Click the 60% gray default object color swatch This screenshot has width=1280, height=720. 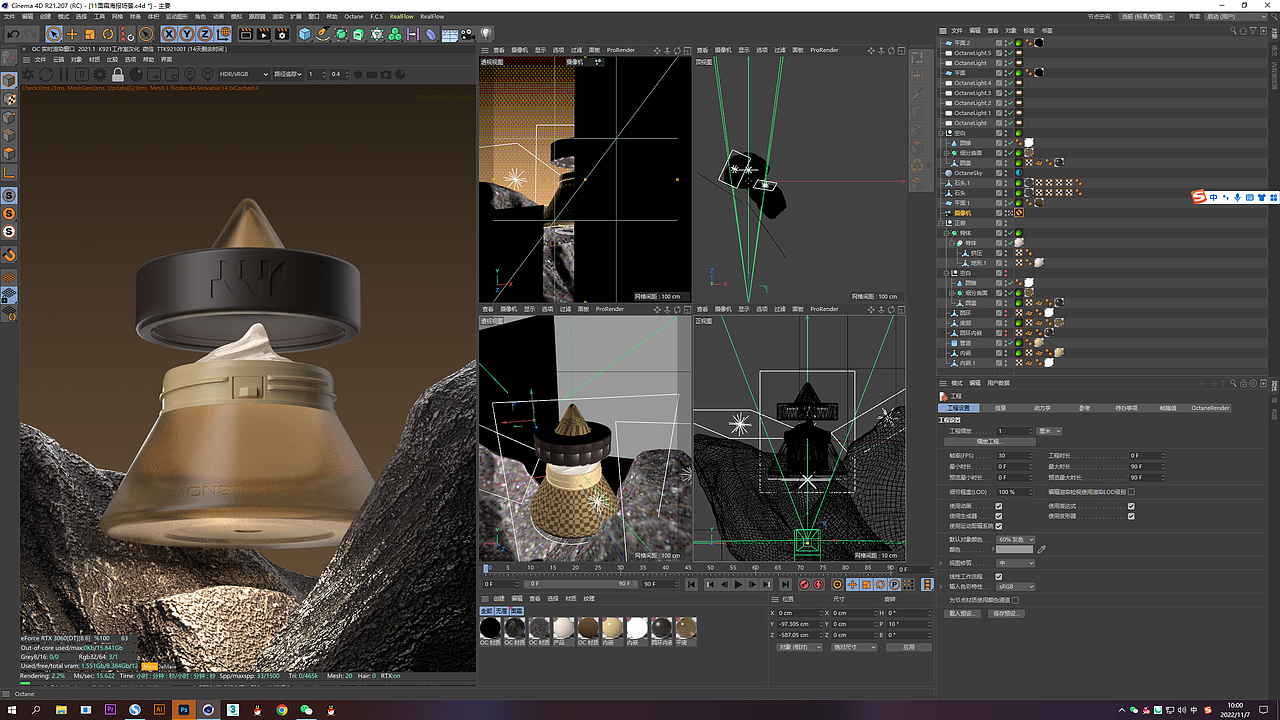(1015, 539)
